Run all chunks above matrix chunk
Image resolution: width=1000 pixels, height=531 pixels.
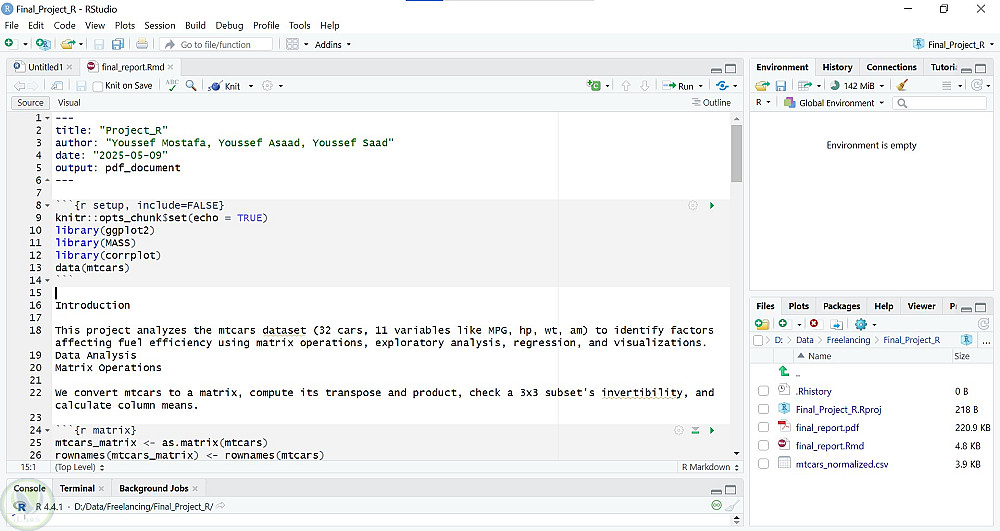pos(695,430)
